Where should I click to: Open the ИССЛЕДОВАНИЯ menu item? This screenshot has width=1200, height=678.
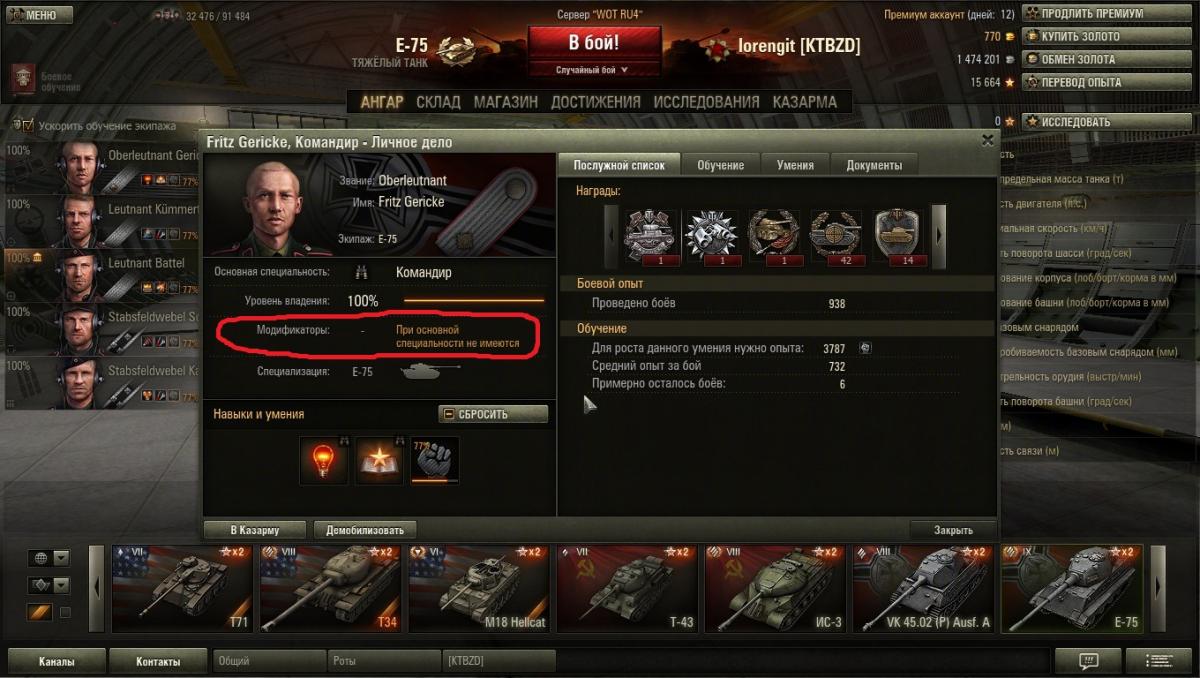click(x=706, y=102)
